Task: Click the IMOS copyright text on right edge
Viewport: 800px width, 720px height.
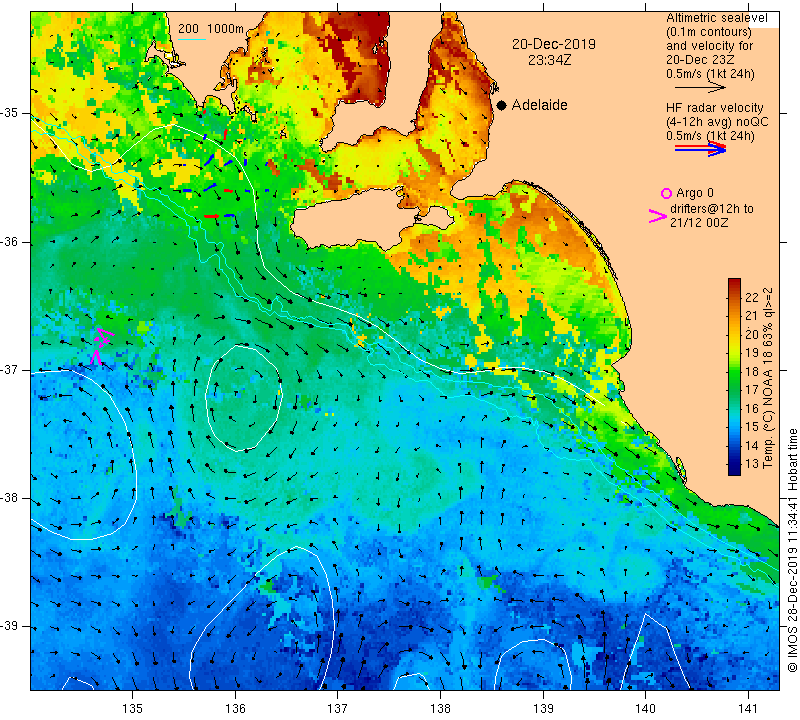Action: coord(792,550)
